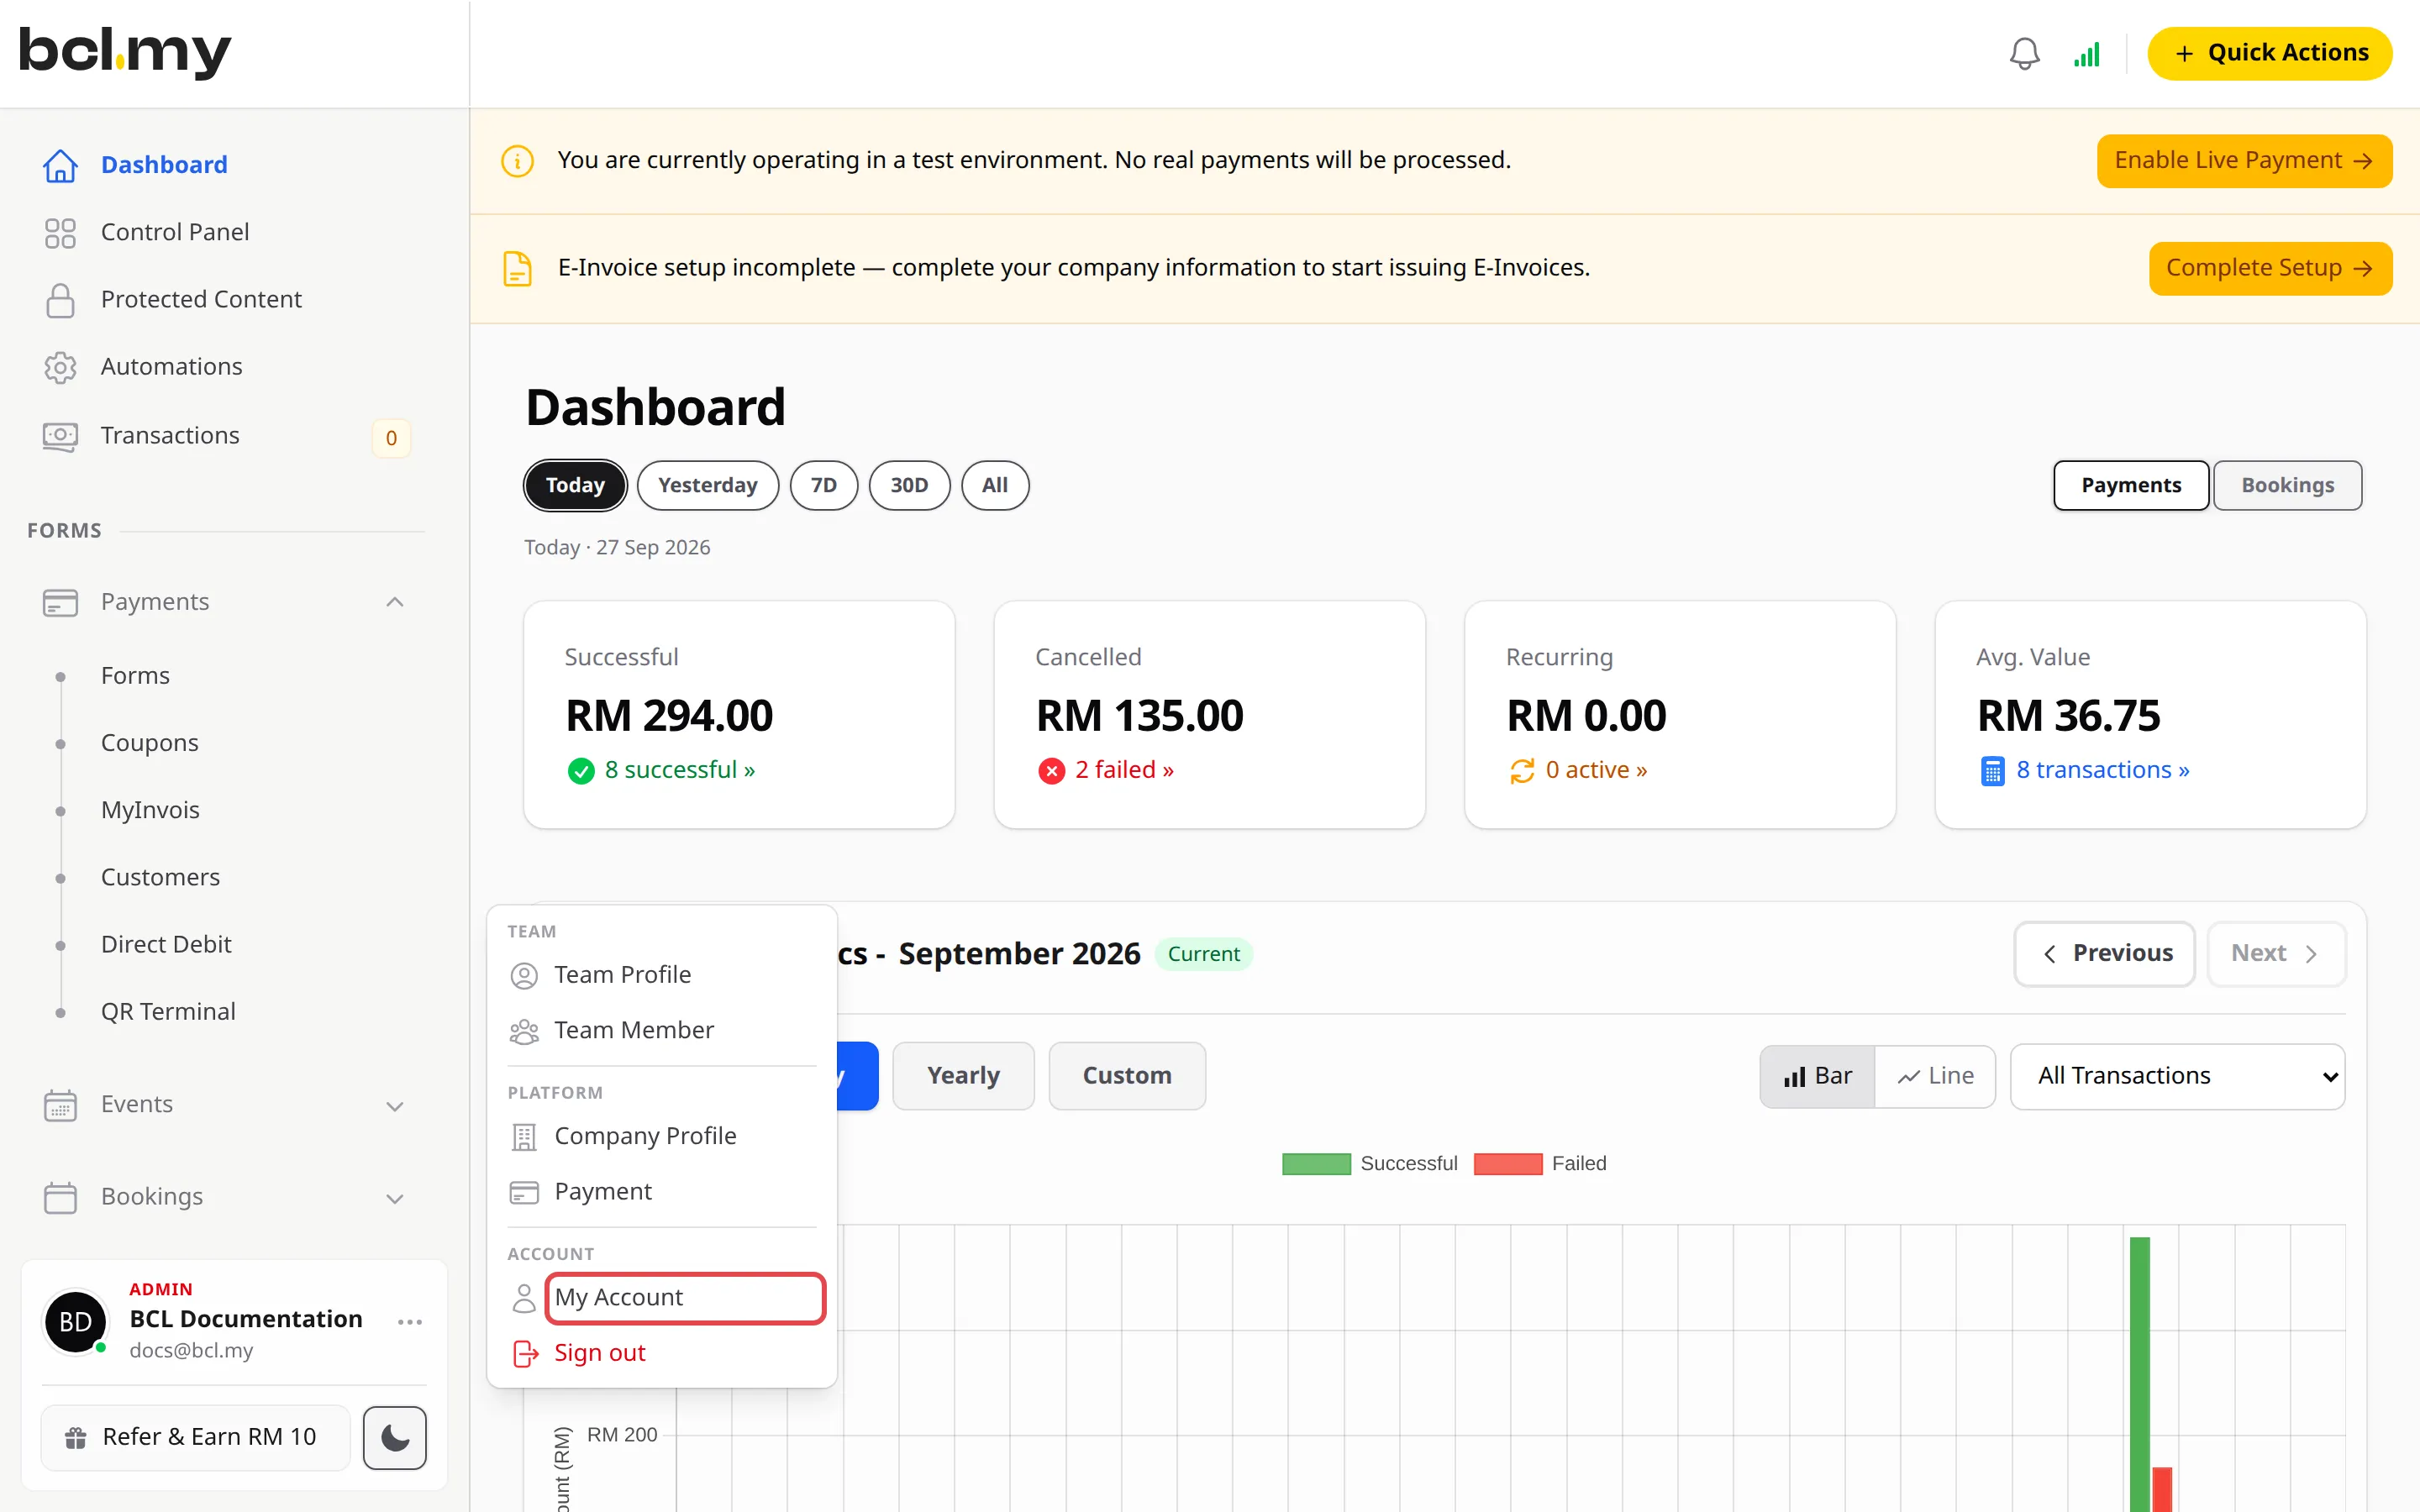Screen dimensions: 2420x1512
Task: Switch to the Payments tab
Action: pyautogui.click(x=2131, y=485)
